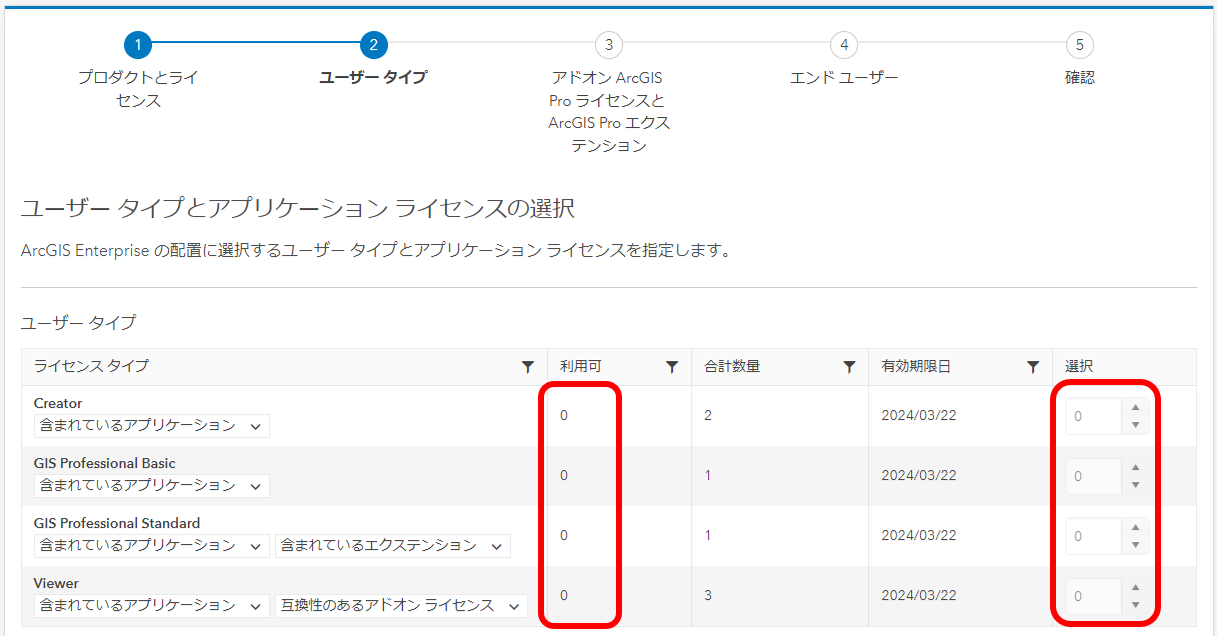Sort by 利用可 column header

581,367
